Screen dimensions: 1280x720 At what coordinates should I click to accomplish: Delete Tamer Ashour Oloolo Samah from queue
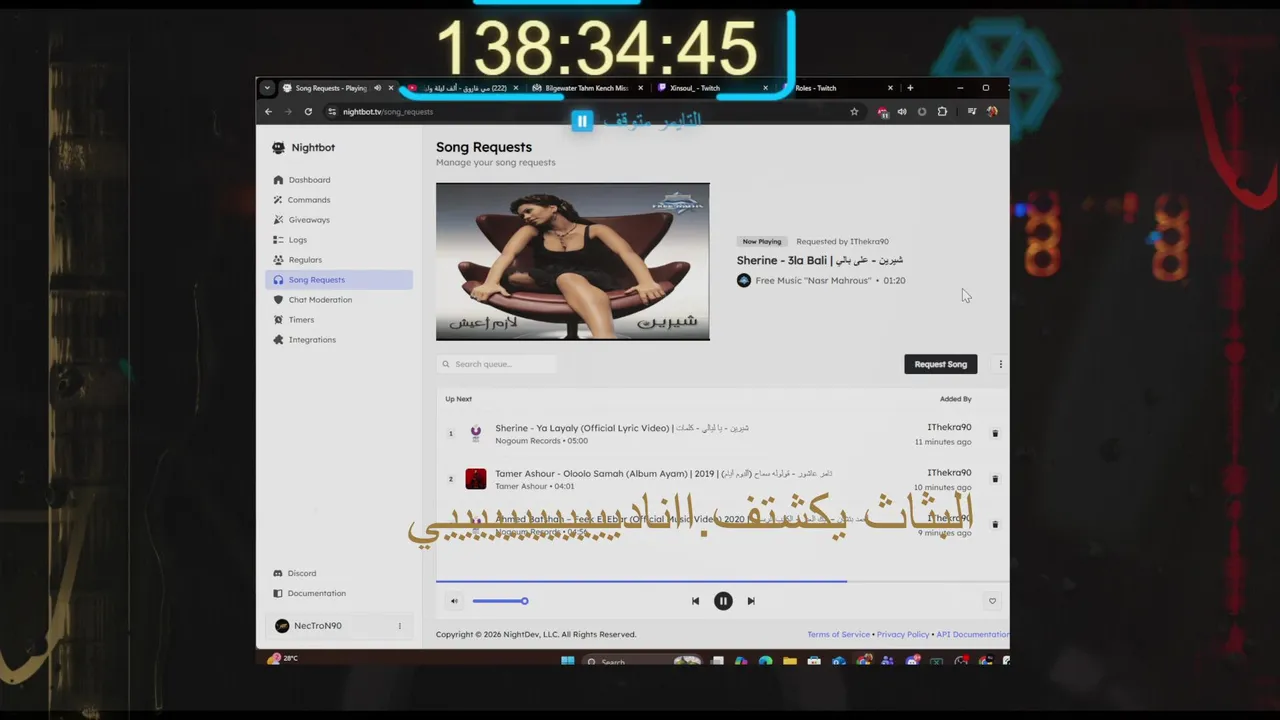pyautogui.click(x=994, y=479)
